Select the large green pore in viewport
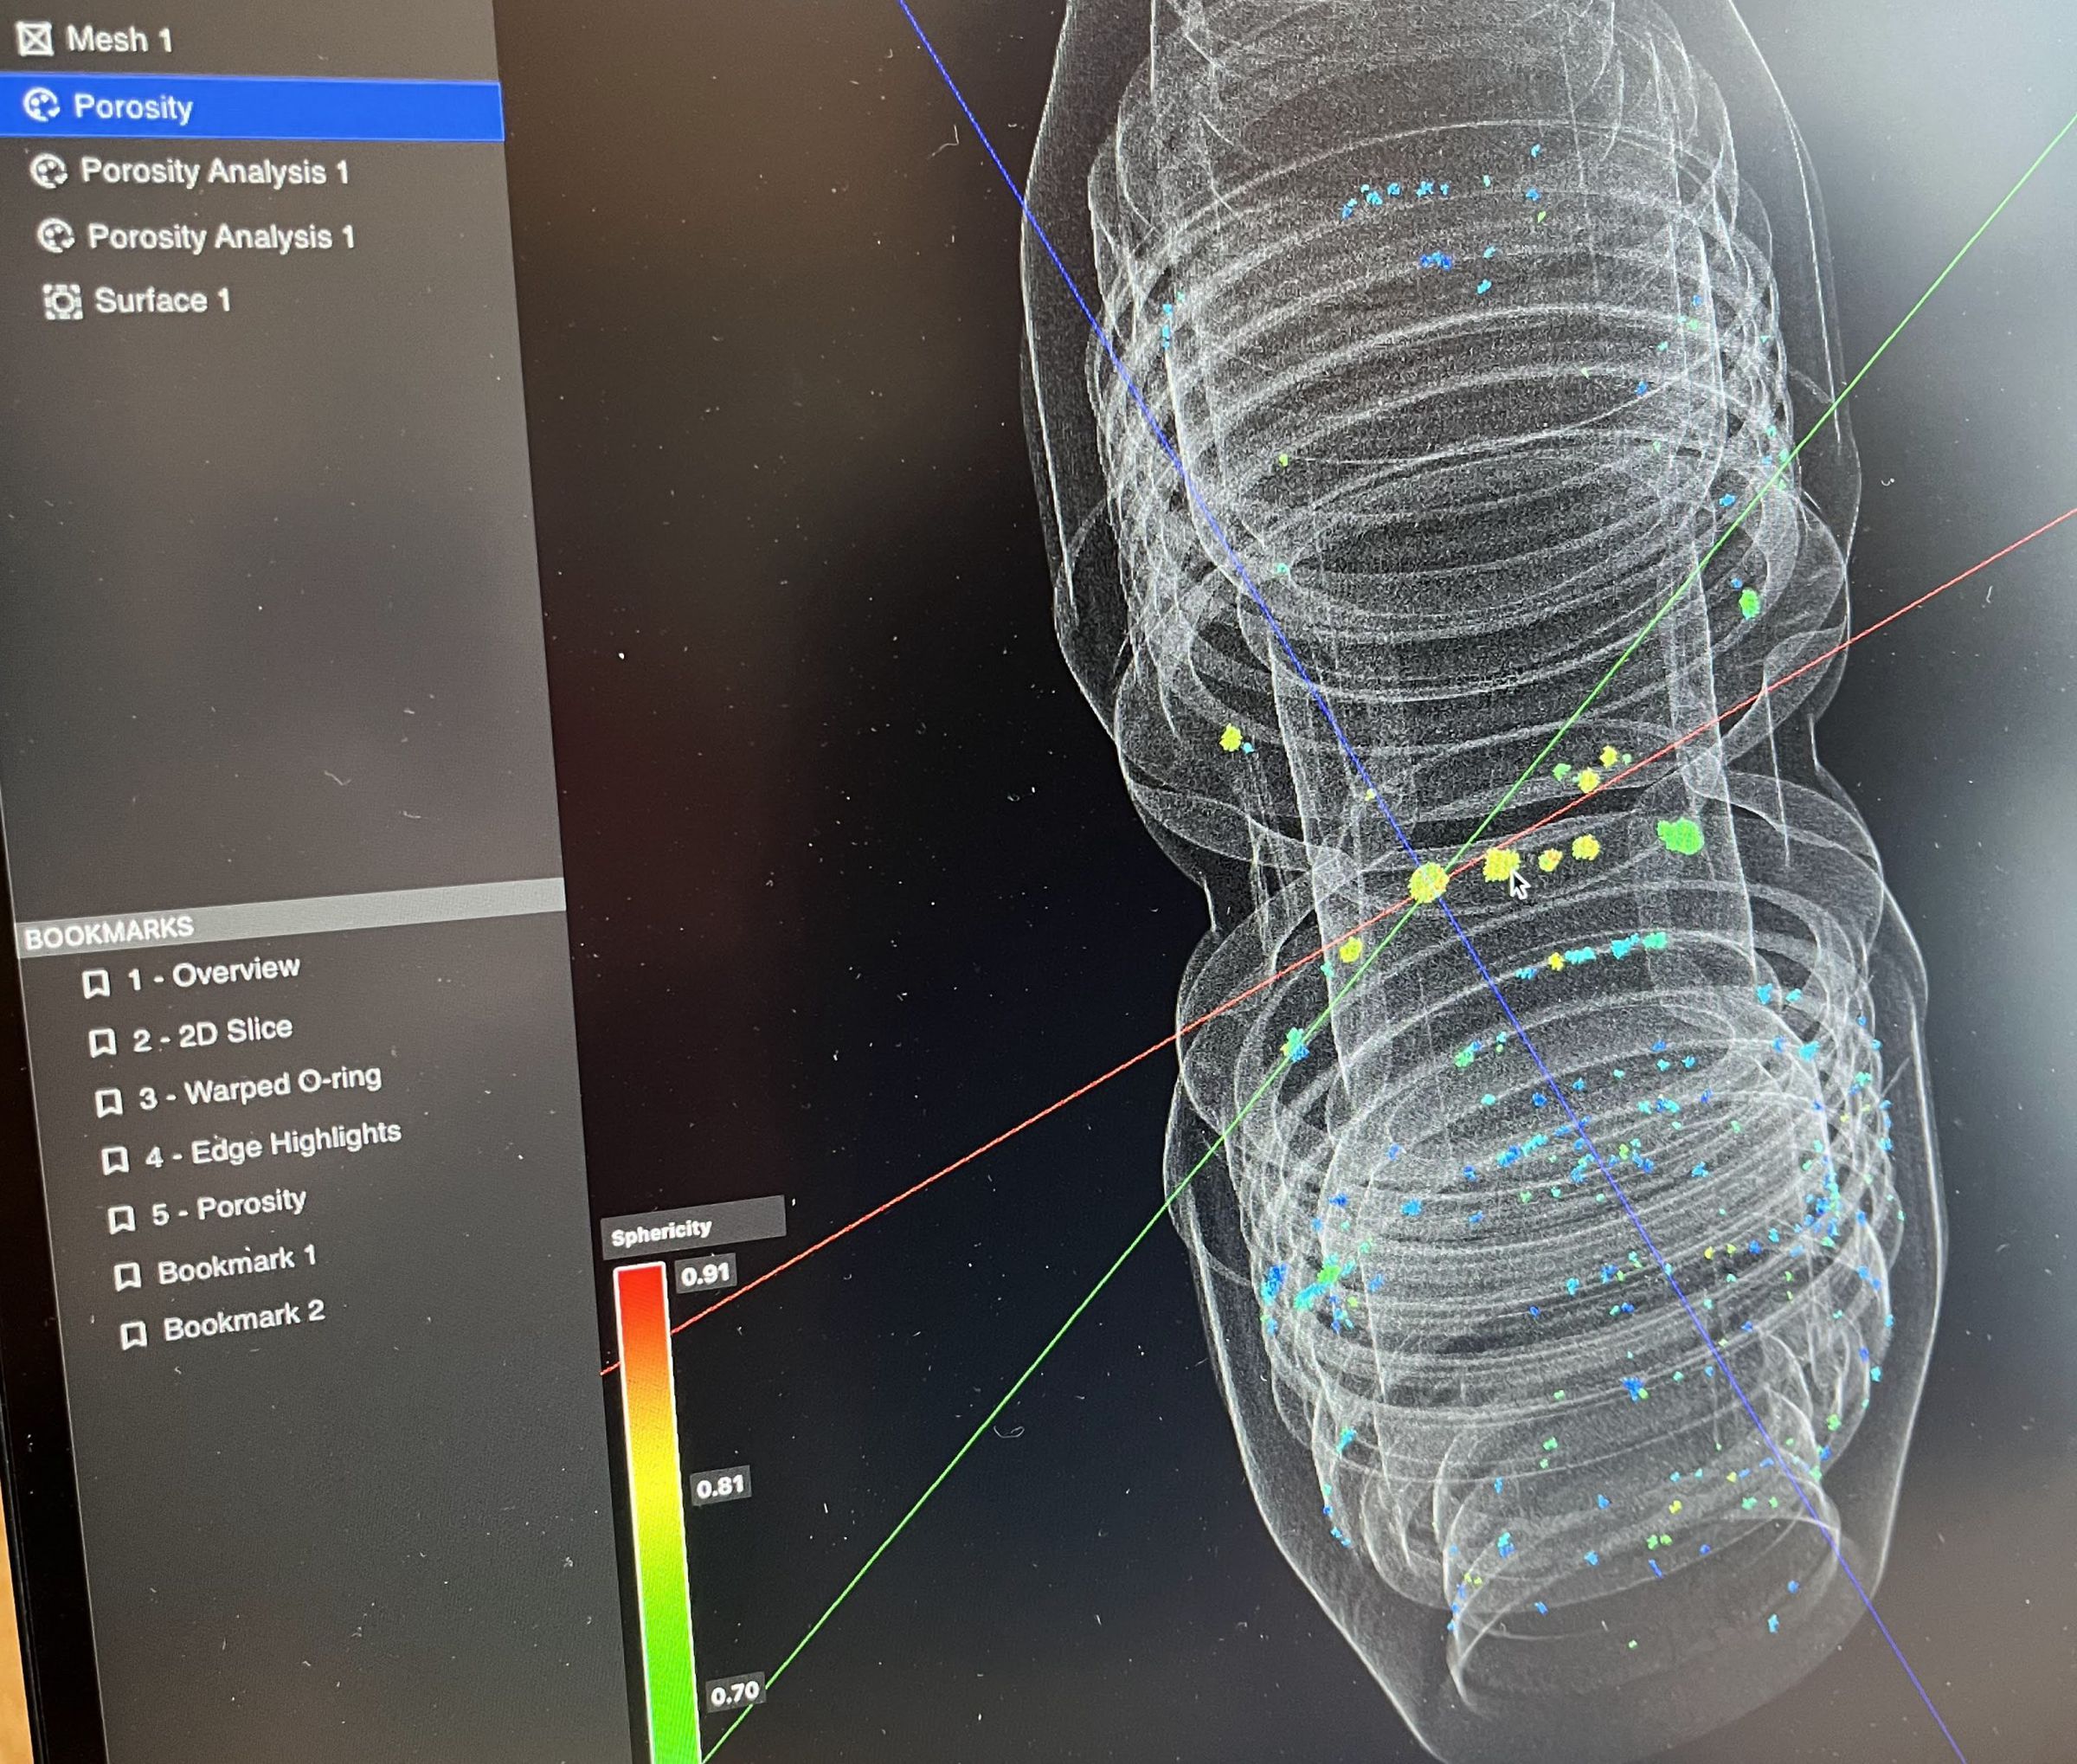The width and height of the screenshot is (2077, 1764). (x=1680, y=835)
